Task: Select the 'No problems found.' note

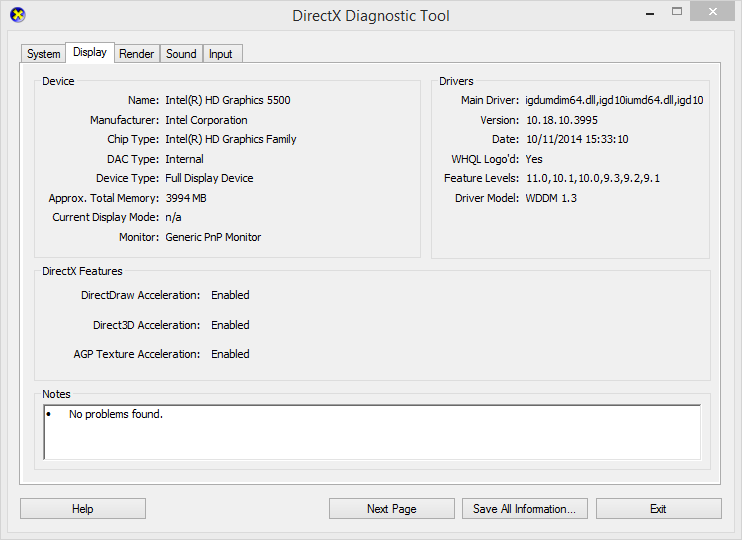Action: pos(116,414)
